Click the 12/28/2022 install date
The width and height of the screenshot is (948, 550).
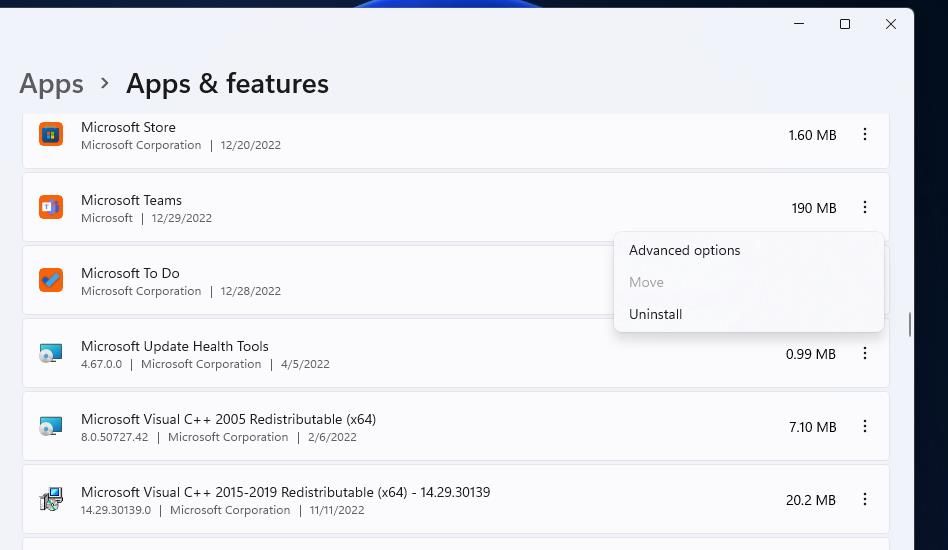click(x=250, y=291)
